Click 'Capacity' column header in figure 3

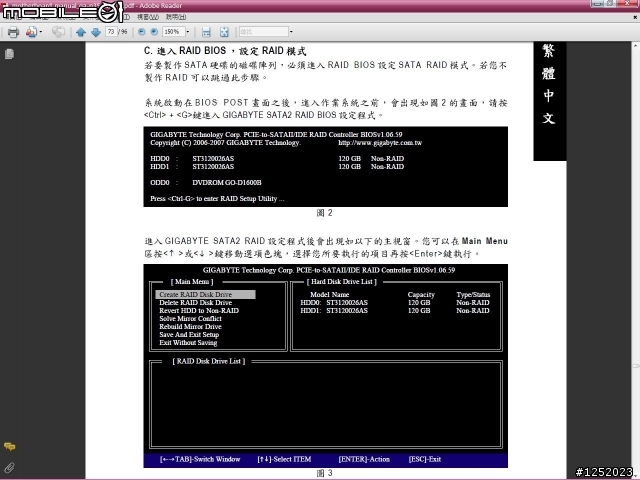coord(421,294)
